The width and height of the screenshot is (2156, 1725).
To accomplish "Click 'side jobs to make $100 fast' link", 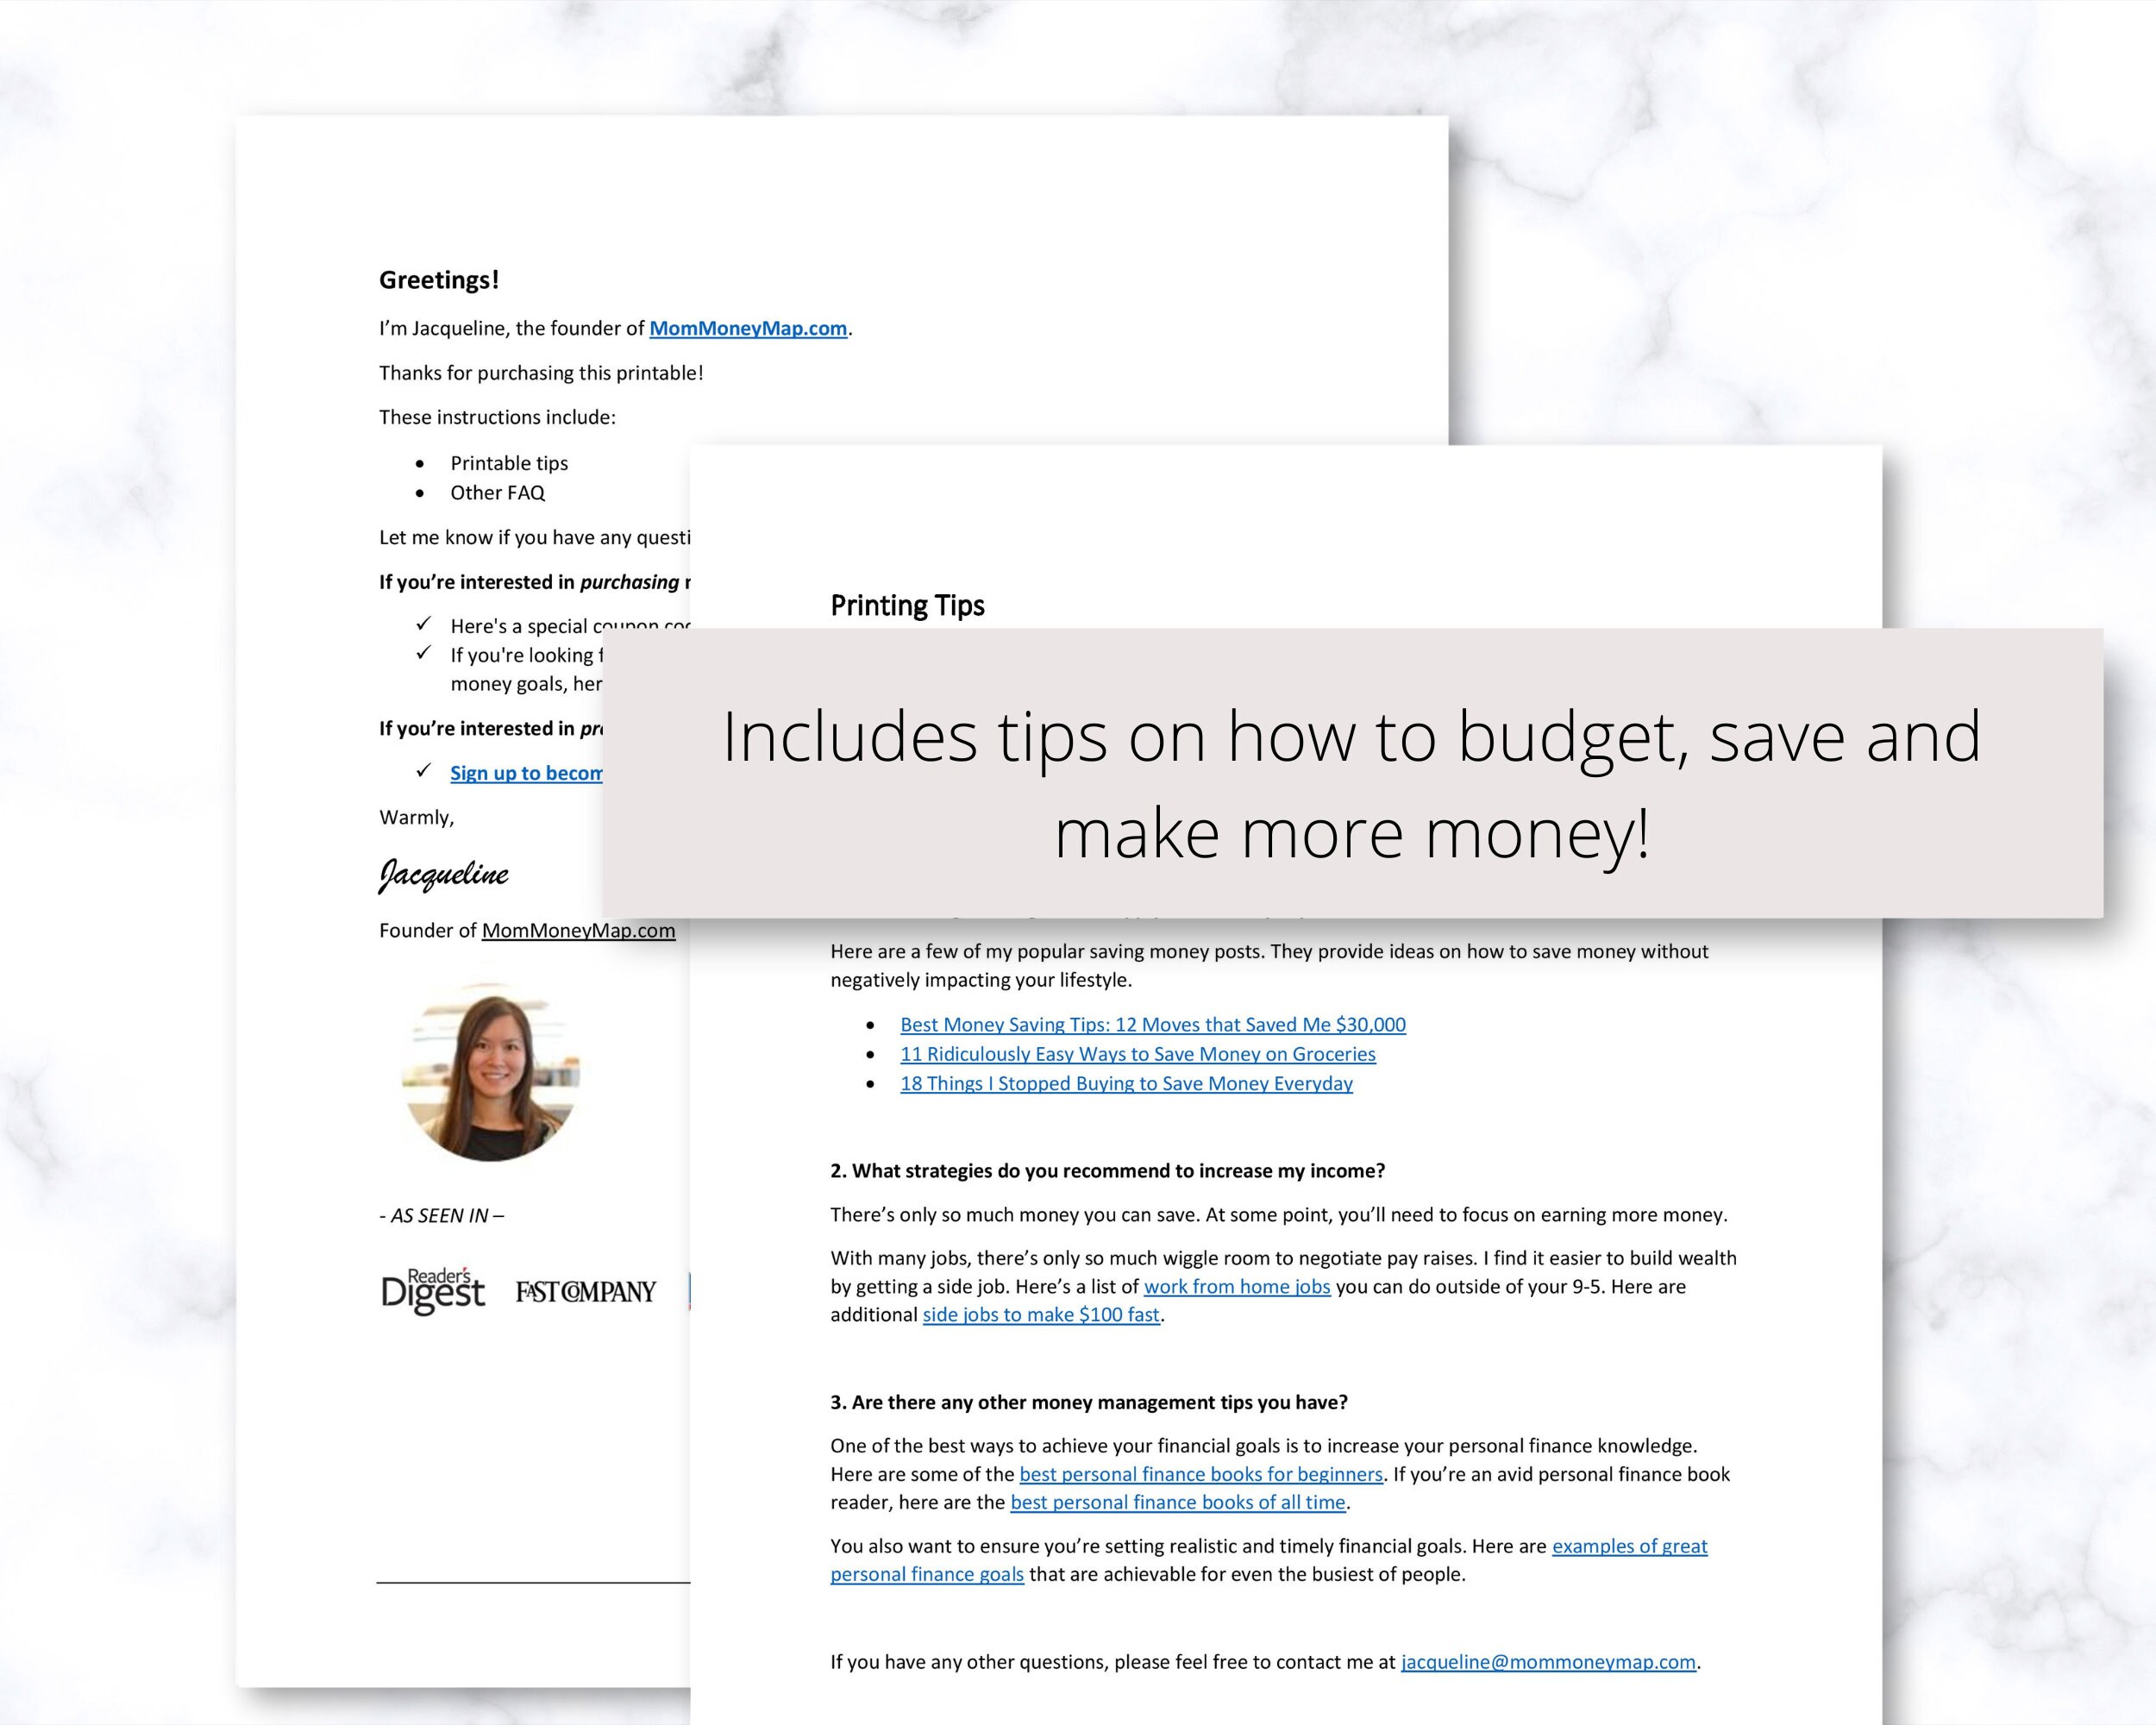I will (1041, 1315).
